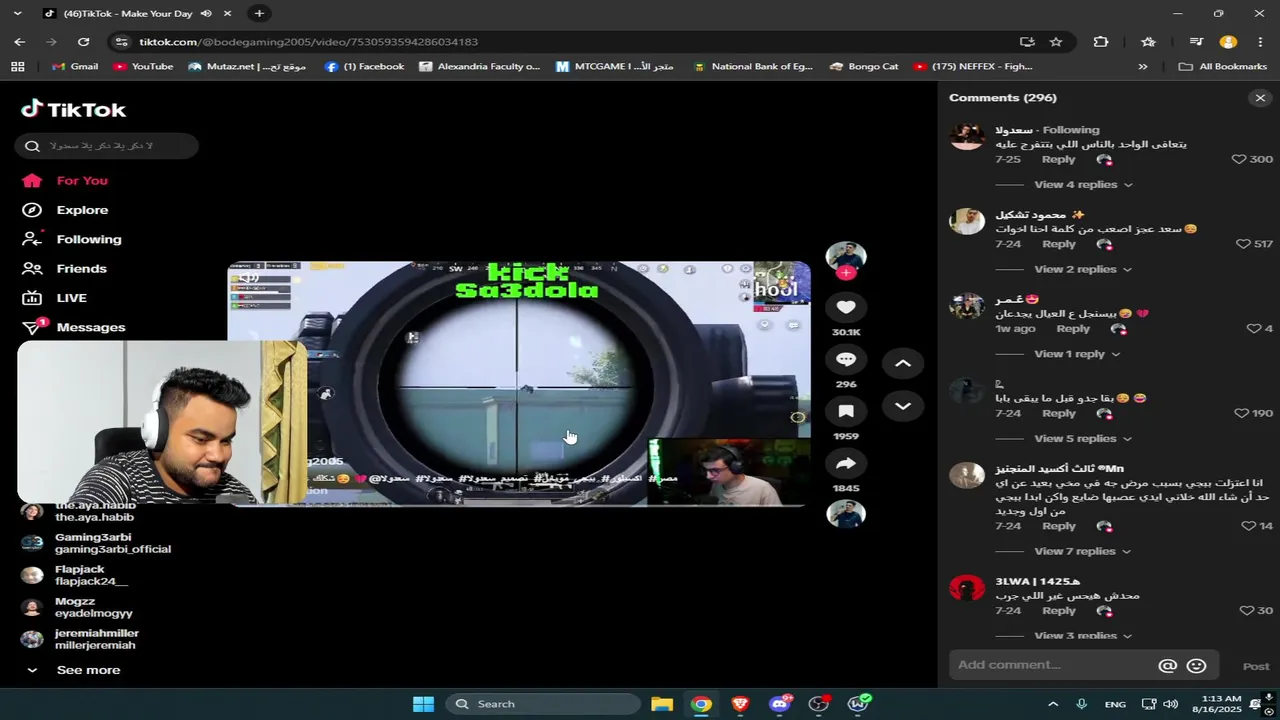Go to next video with down arrow
This screenshot has width=1280, height=720.
[902, 406]
